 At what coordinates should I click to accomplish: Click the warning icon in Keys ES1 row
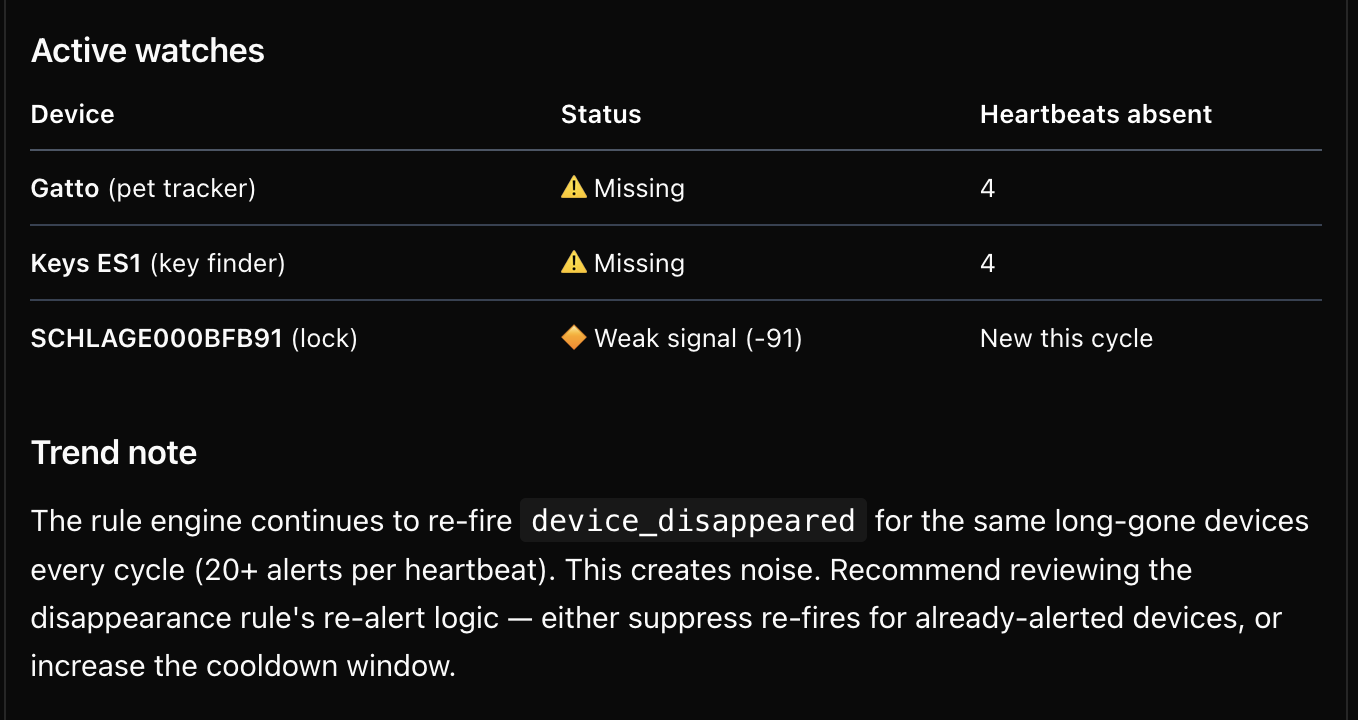pos(573,263)
